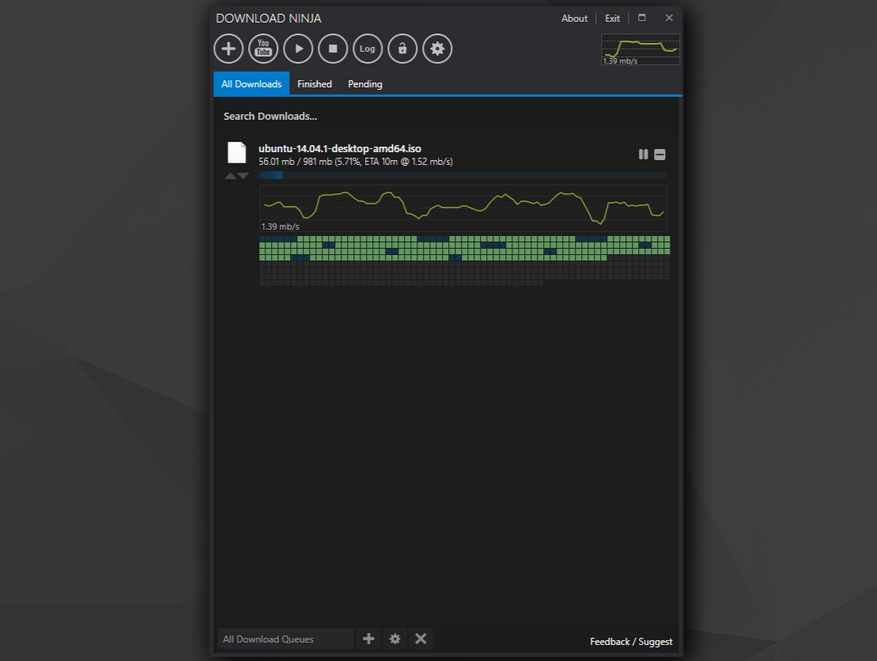Add a new download queue

pyautogui.click(x=369, y=639)
